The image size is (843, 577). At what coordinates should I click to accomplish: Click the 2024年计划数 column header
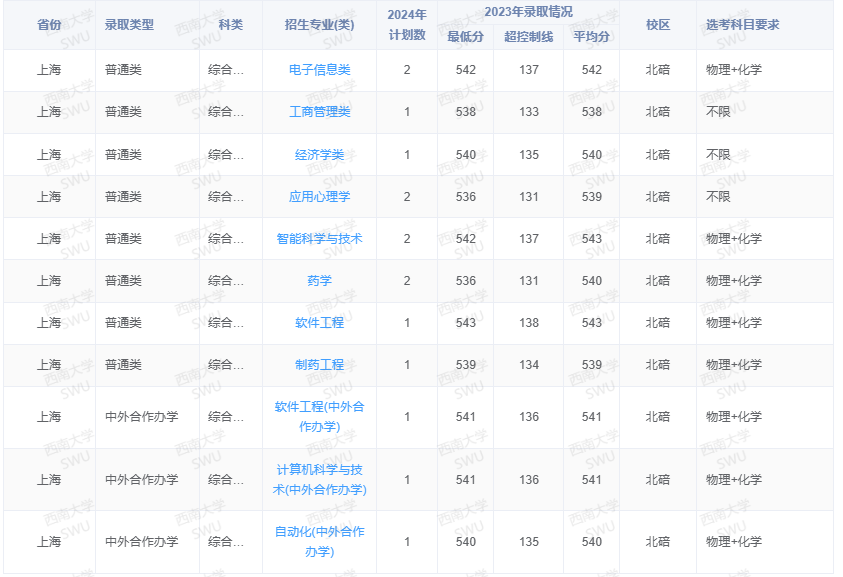[x=405, y=23]
